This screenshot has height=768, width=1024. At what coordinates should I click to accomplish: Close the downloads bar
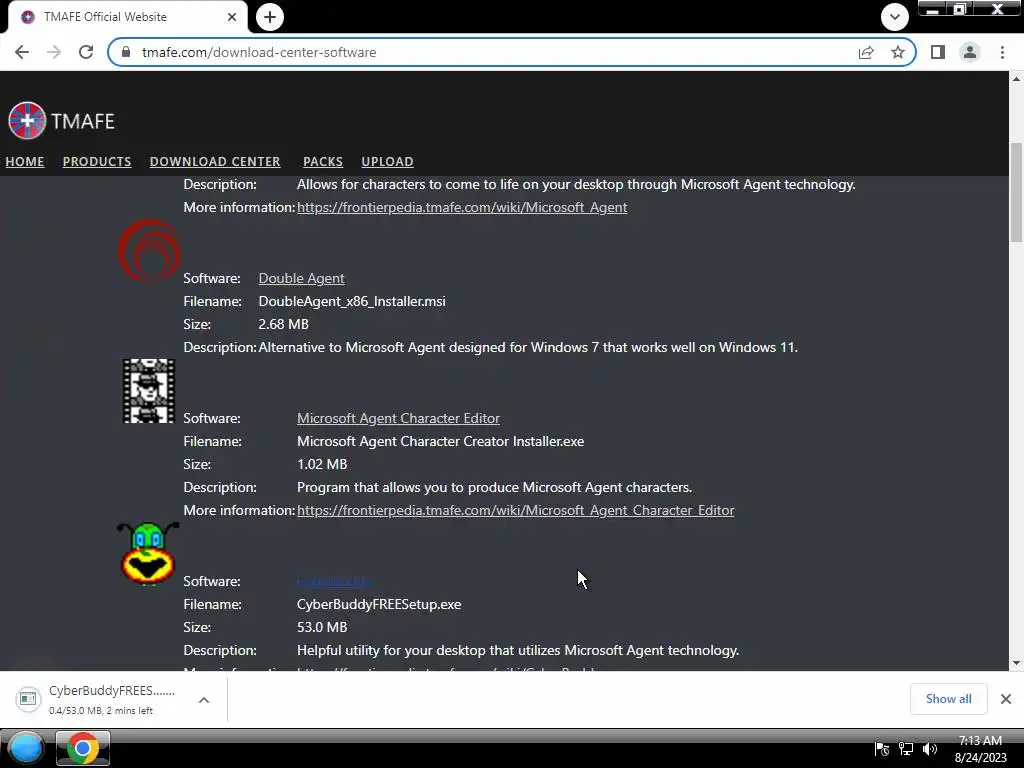[x=1006, y=699]
